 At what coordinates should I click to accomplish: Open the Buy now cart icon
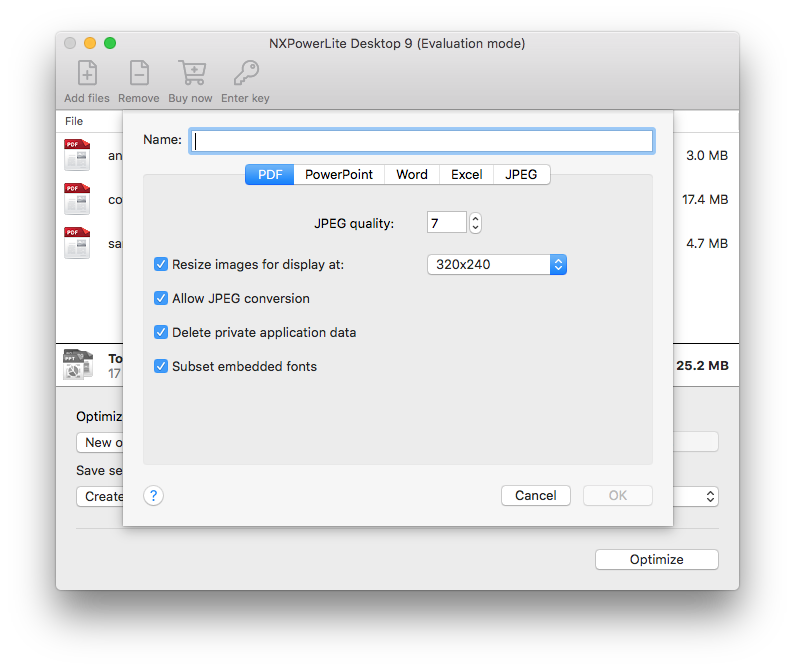pos(192,73)
